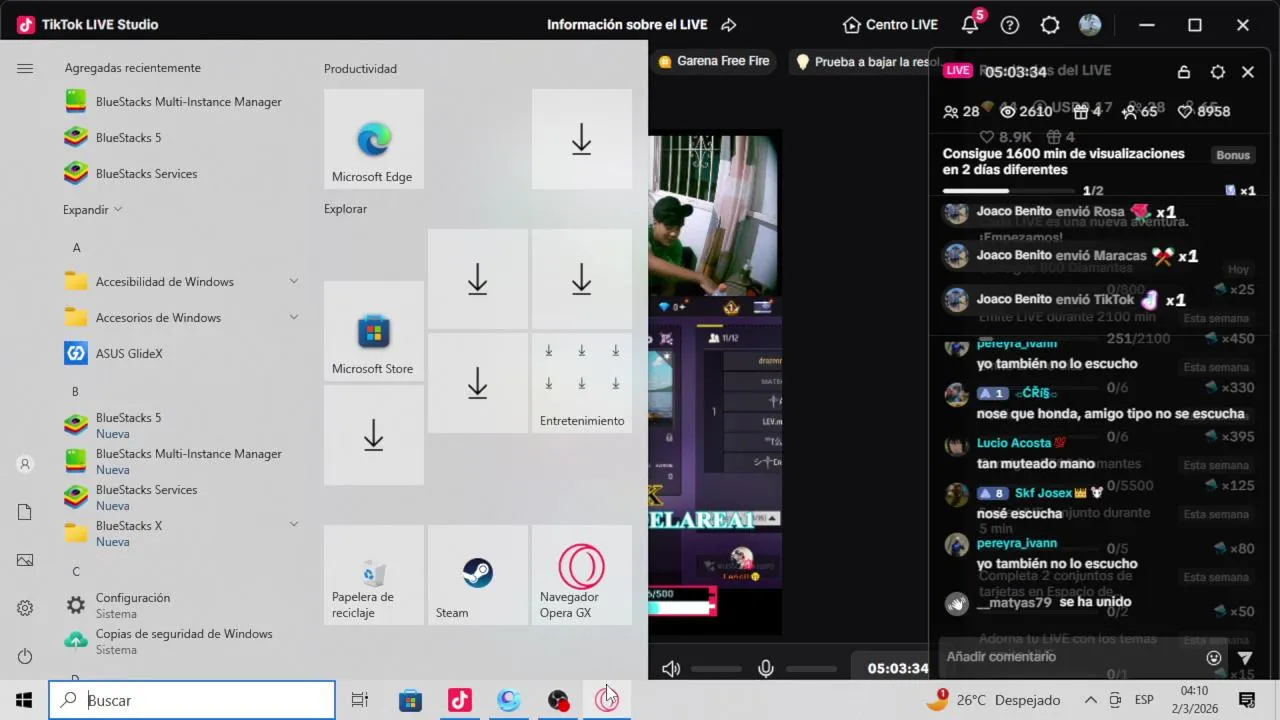This screenshot has height=720, width=1280.
Task: Close the LIVE stats panel with X
Action: pyautogui.click(x=1248, y=72)
